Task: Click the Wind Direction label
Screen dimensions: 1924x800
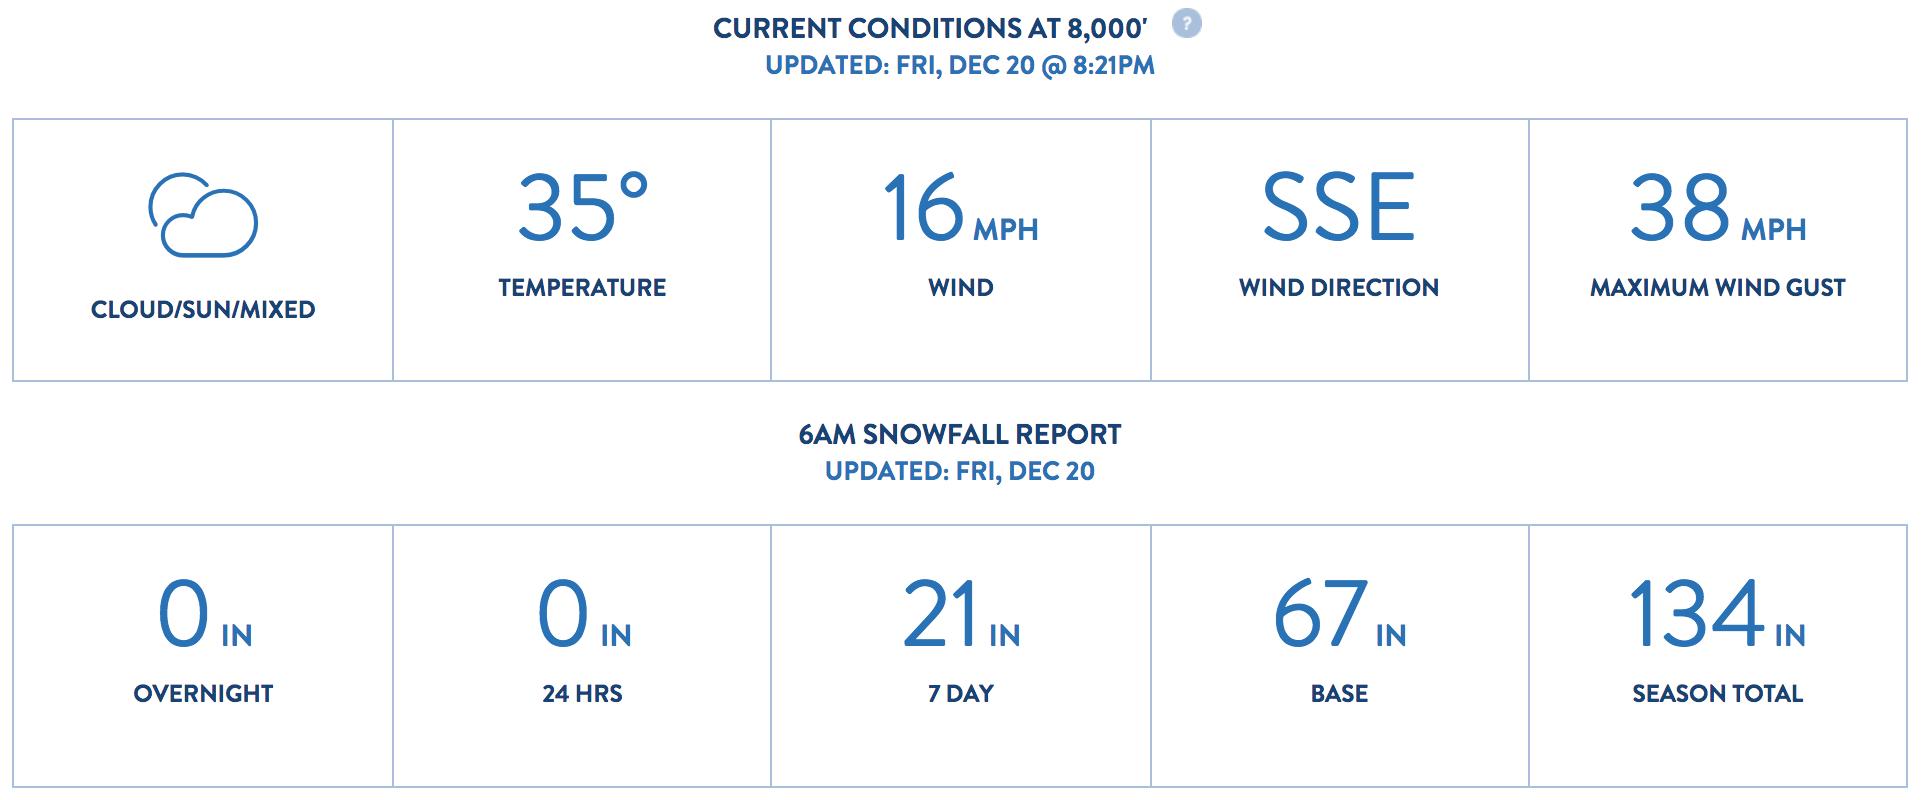Action: (x=1339, y=288)
